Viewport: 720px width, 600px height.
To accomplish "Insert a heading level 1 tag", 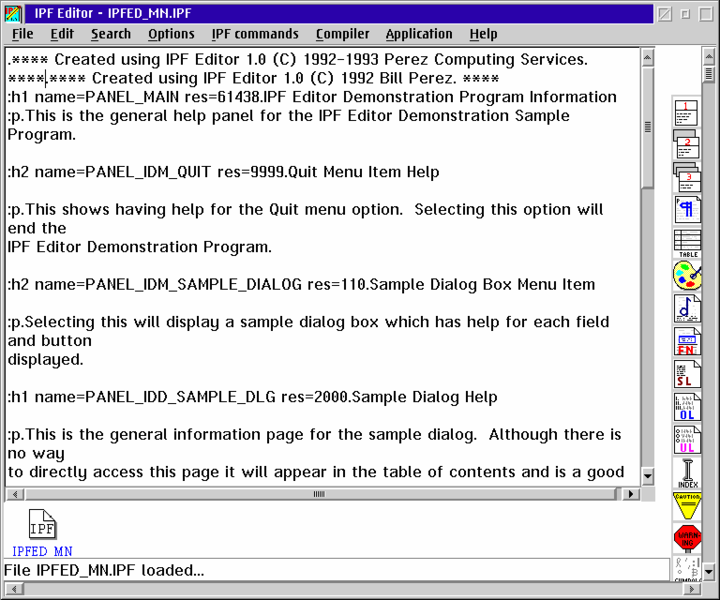I will (686, 113).
